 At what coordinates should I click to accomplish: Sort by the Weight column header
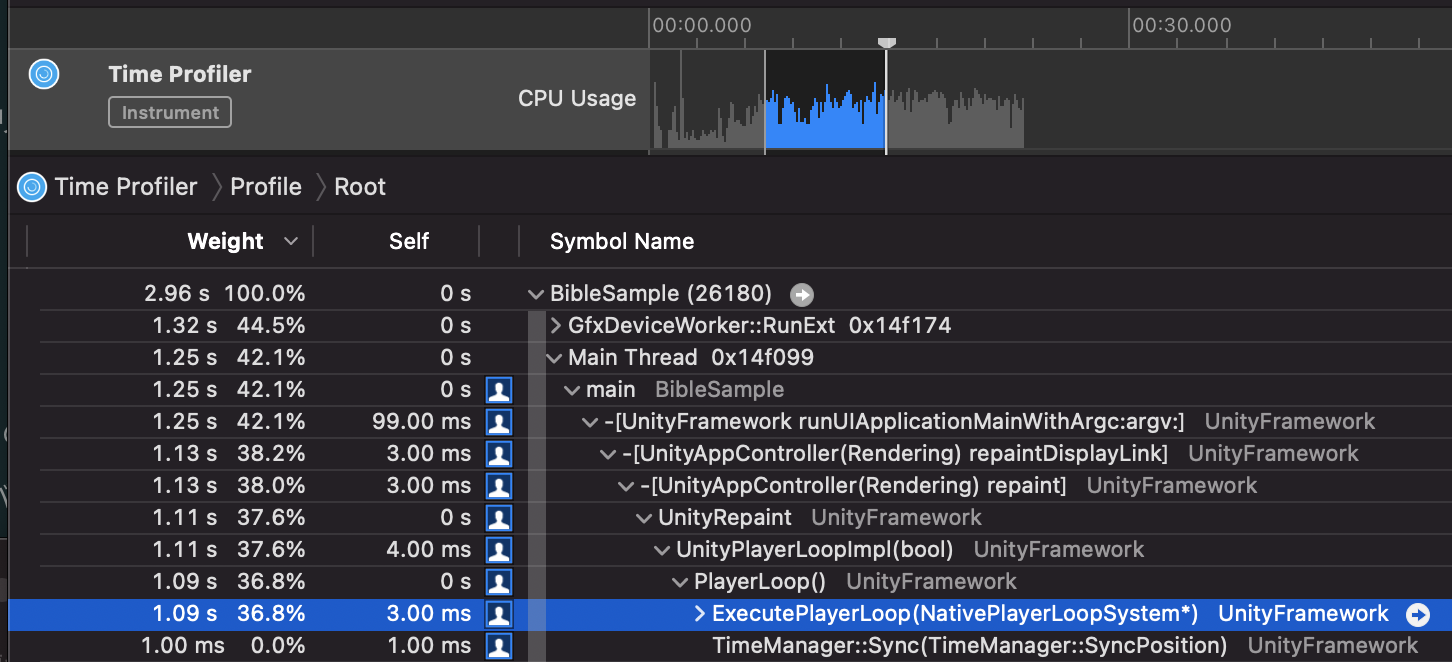click(x=226, y=241)
